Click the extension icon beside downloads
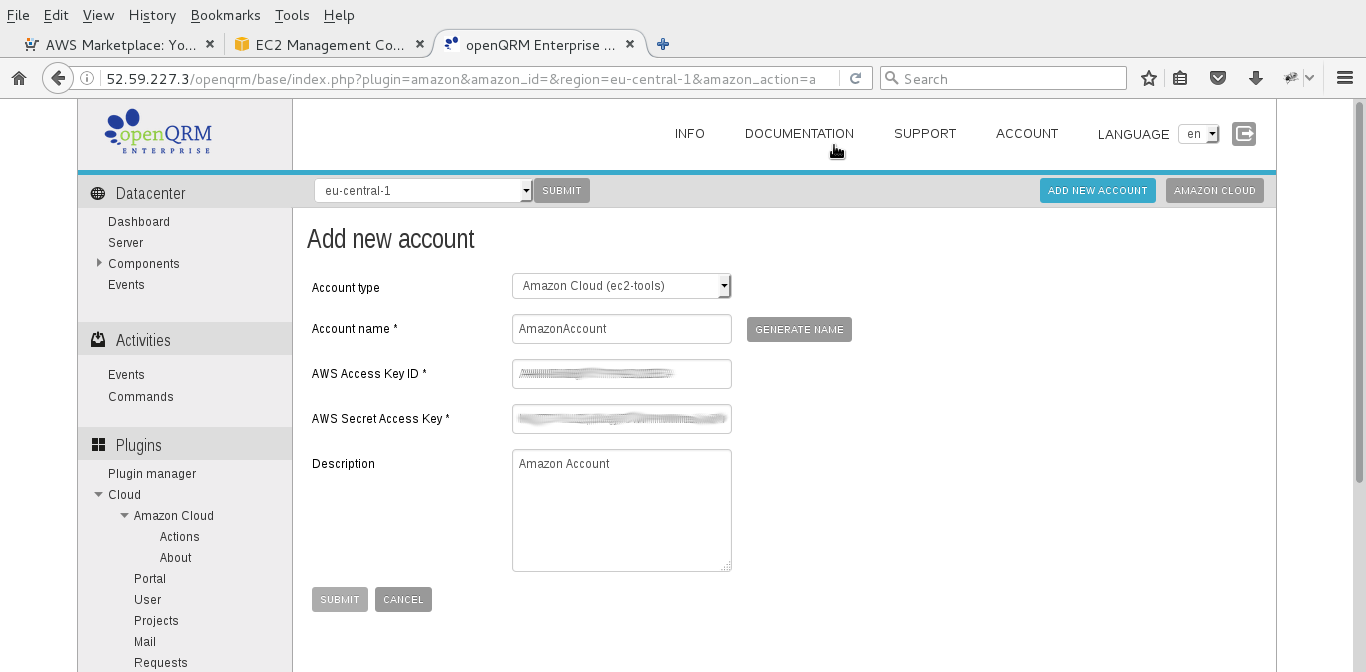The height and width of the screenshot is (672, 1366). pos(1291,78)
